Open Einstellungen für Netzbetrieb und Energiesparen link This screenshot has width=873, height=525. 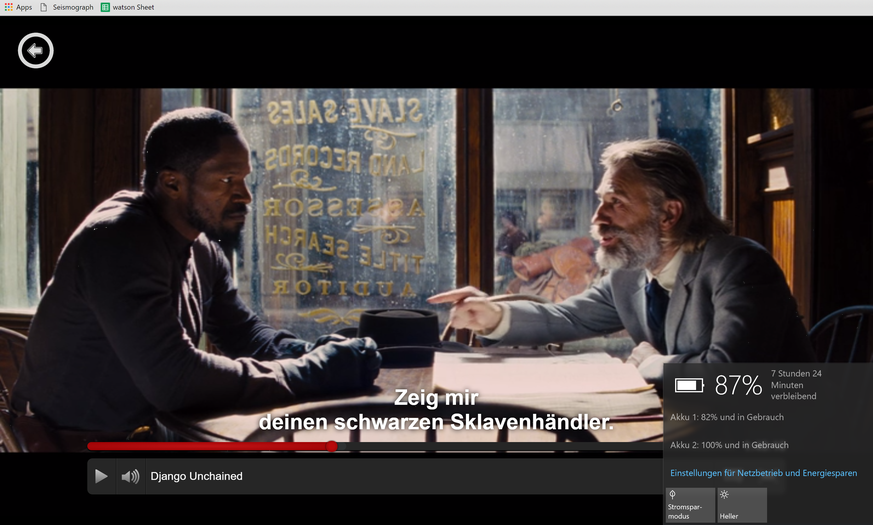[x=763, y=473]
